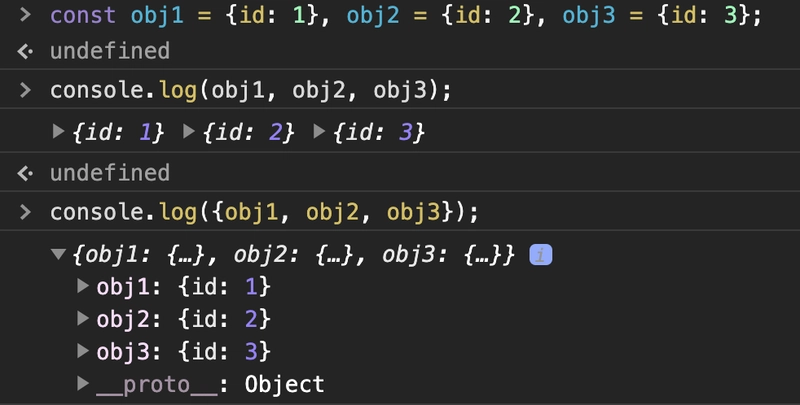Viewport: 800px width, 405px height.
Task: Click the blue info icon badge
Action: pos(541,255)
